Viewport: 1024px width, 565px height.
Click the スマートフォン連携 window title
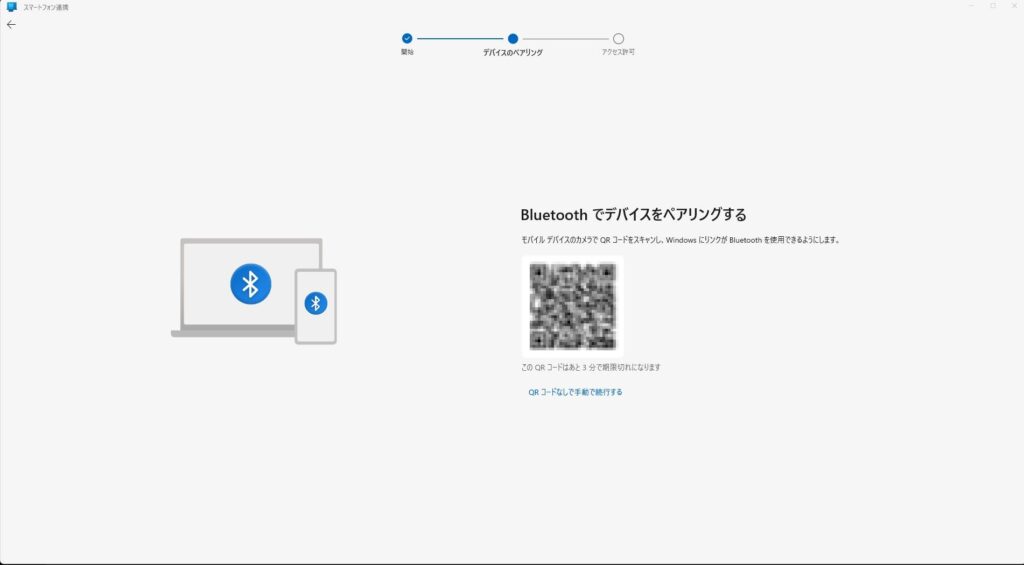coord(46,7)
